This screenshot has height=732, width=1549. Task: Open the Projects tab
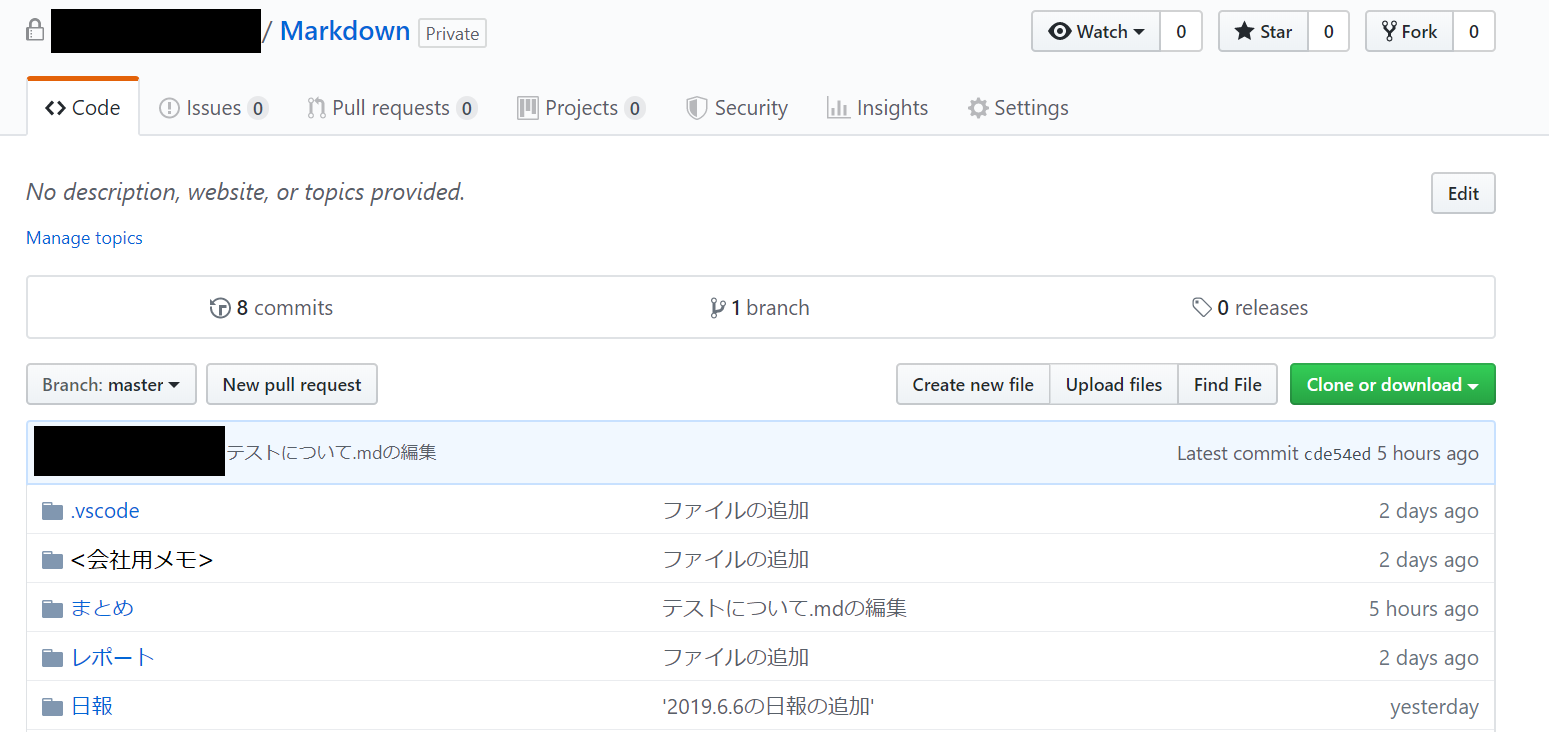click(x=581, y=108)
